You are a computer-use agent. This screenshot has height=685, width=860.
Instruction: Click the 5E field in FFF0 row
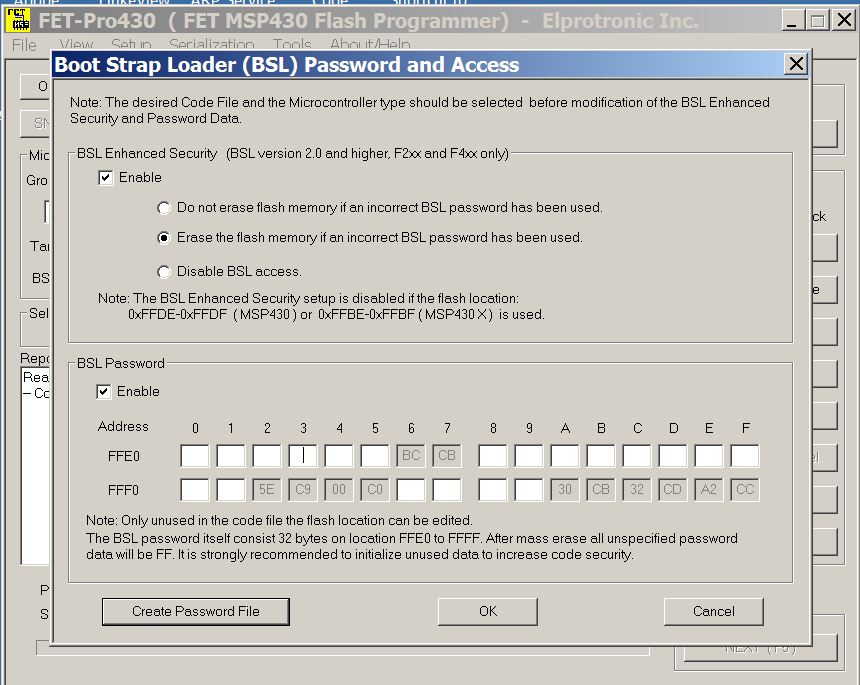point(267,490)
